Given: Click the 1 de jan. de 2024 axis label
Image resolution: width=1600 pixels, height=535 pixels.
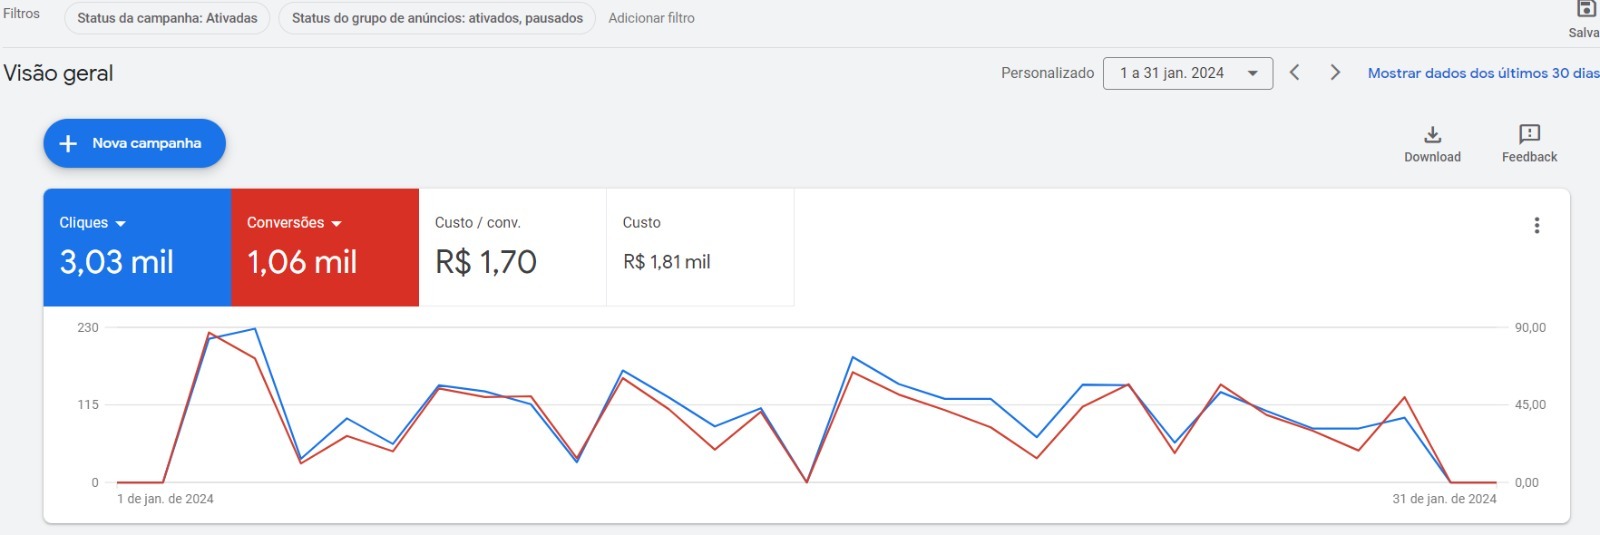Looking at the screenshot, I should coord(165,499).
